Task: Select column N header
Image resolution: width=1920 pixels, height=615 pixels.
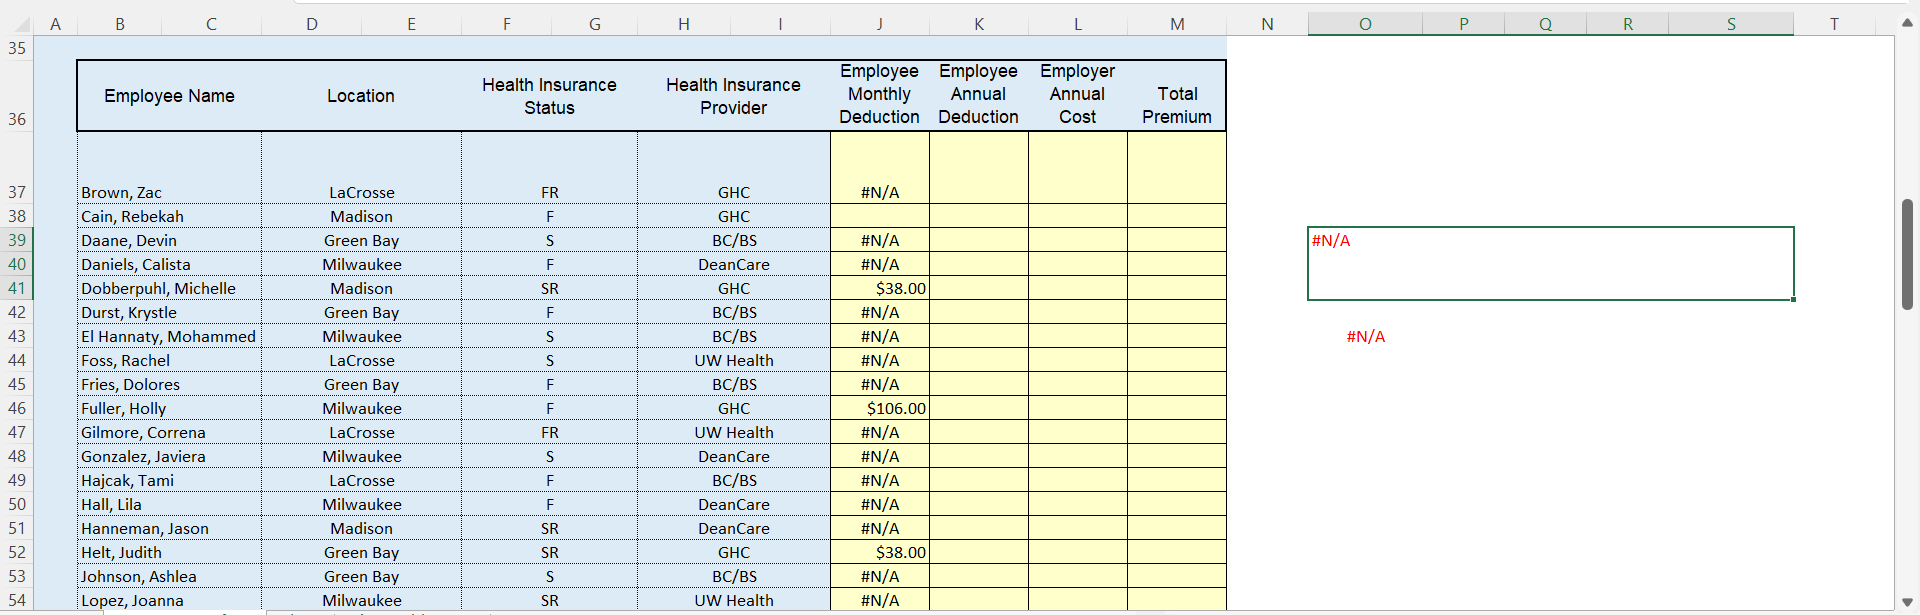Action: pyautogui.click(x=1267, y=24)
